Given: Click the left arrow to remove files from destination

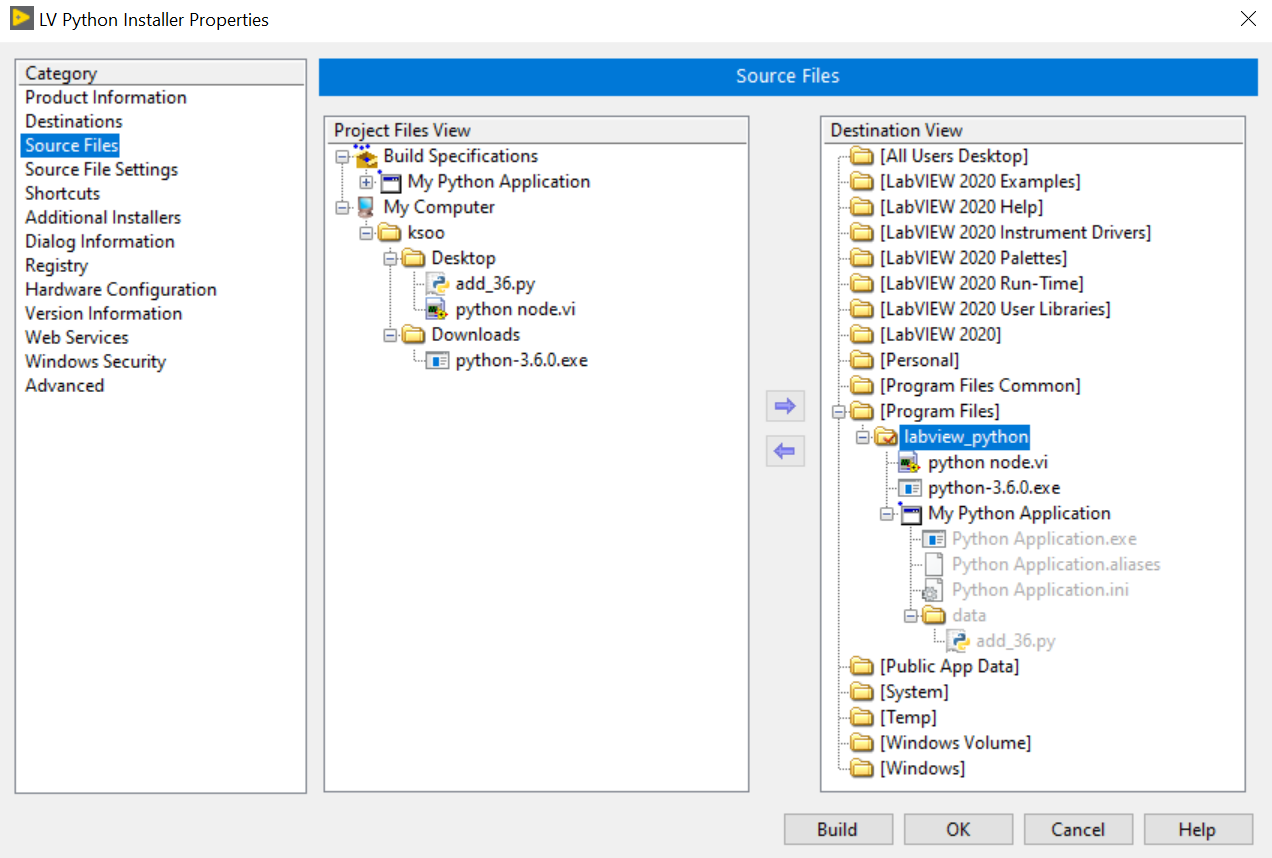Looking at the screenshot, I should click(785, 451).
